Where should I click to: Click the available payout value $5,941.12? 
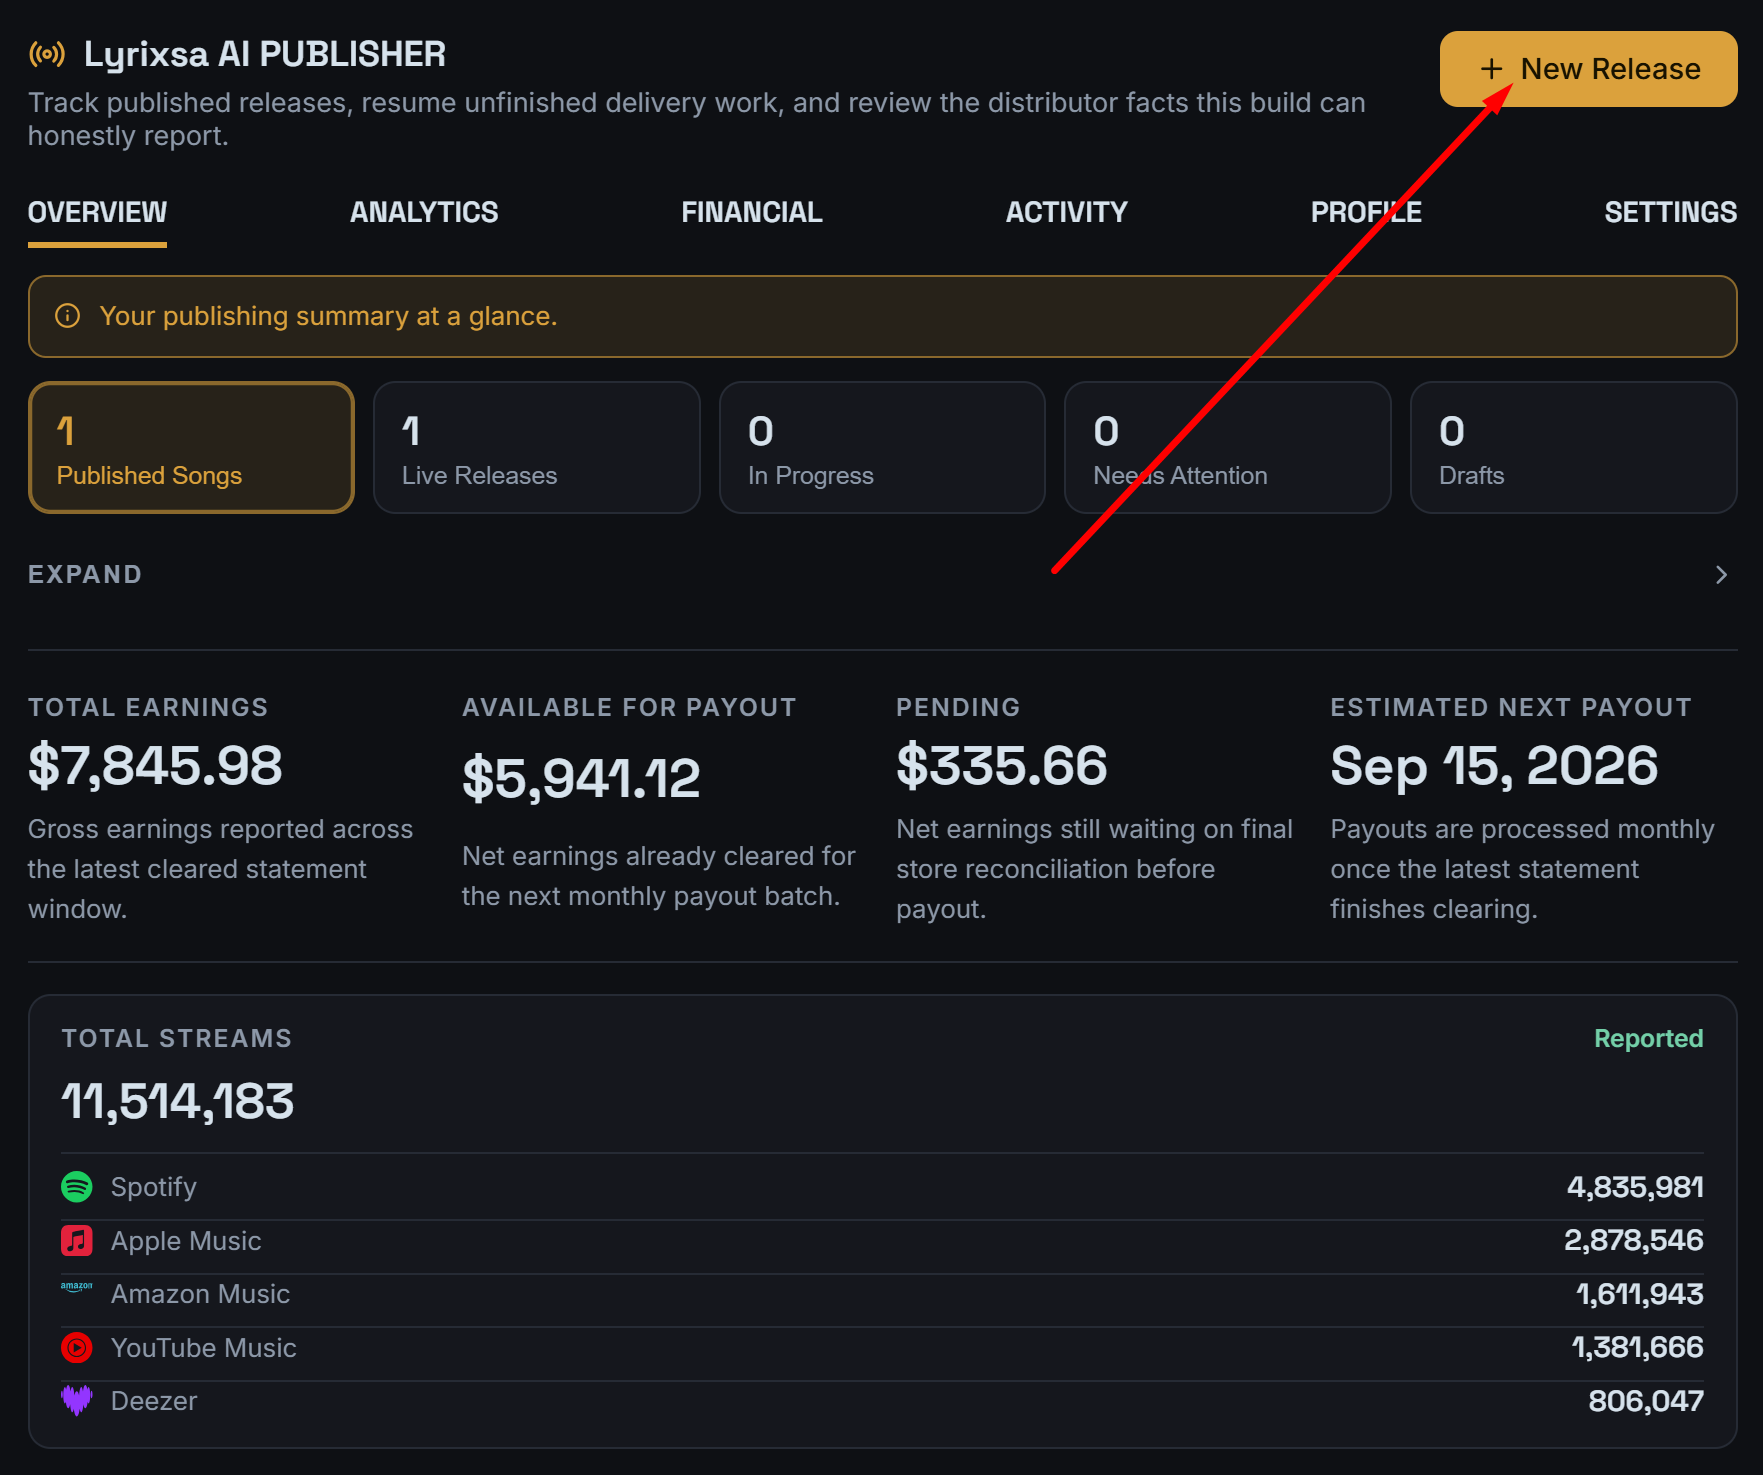tap(581, 779)
